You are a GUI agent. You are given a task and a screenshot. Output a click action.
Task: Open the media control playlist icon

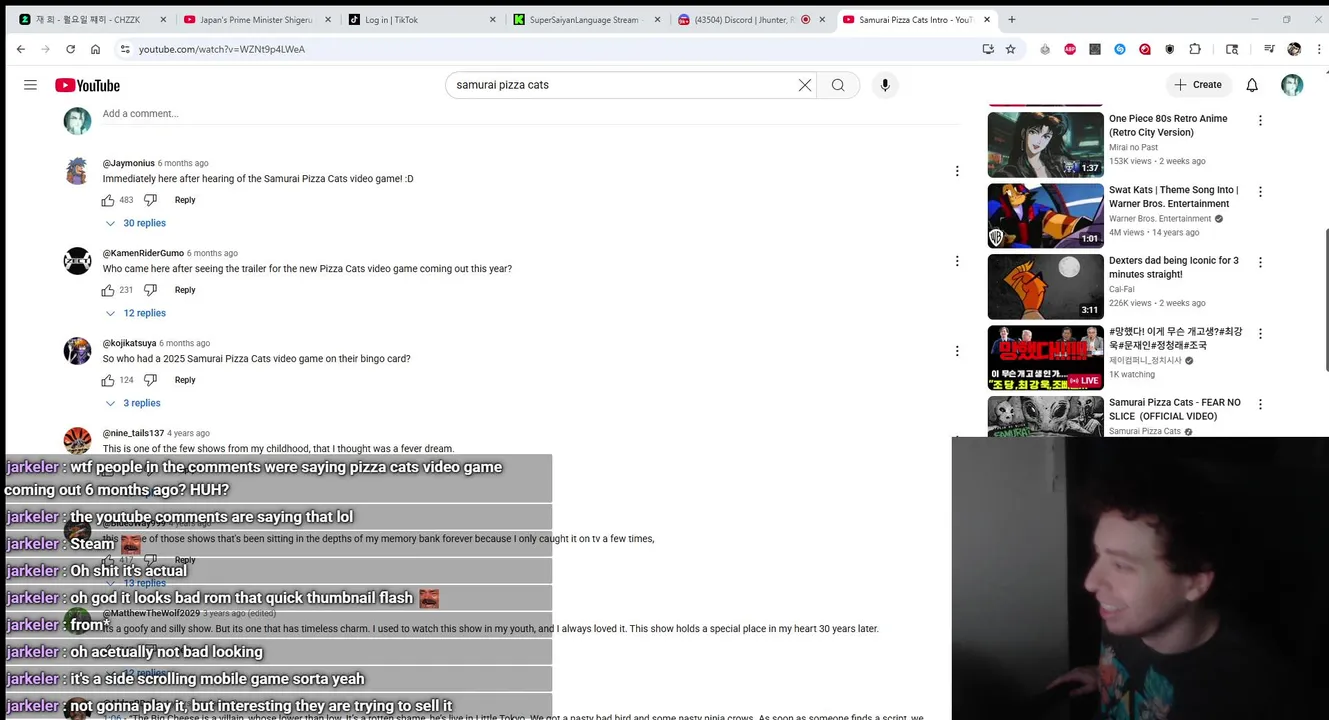click(1269, 49)
